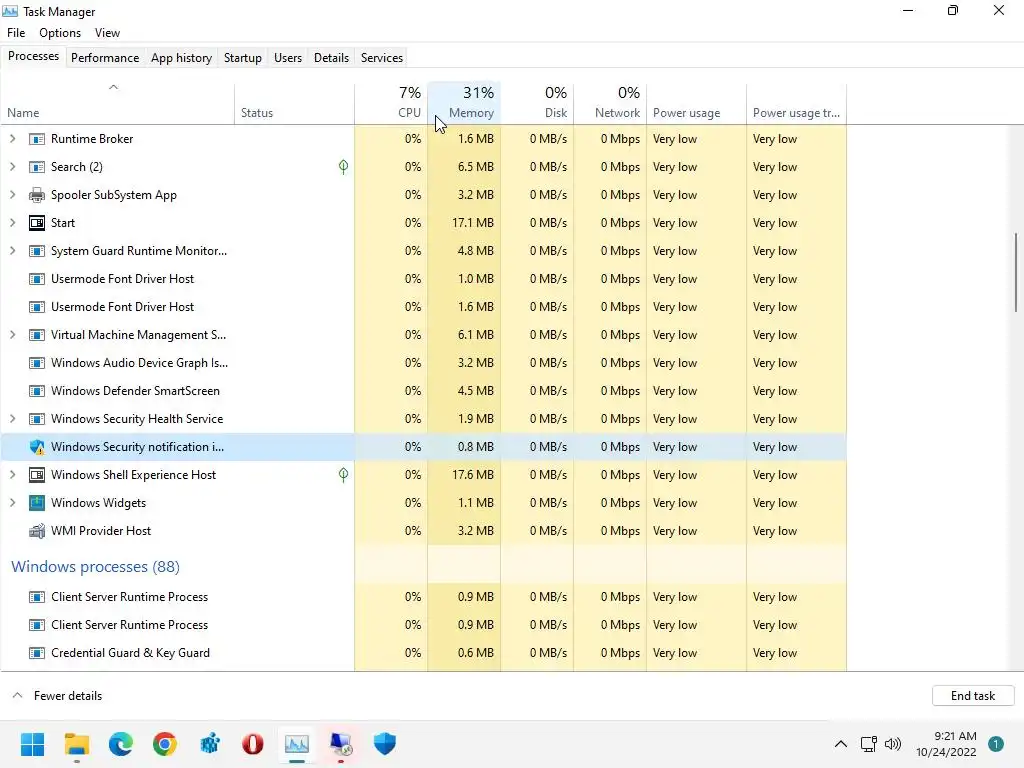Click the Task Manager taskbar icon
The image size is (1024, 768).
296,744
